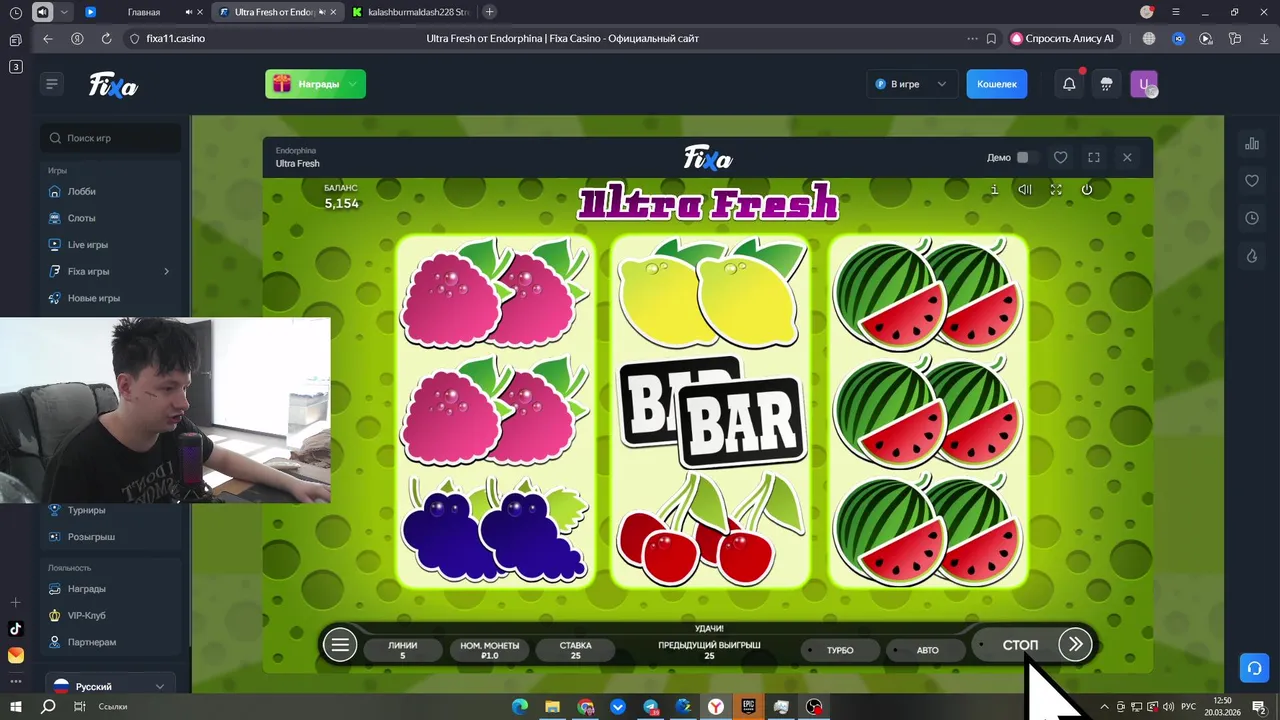Open the В игре balance dropdown
The width and height of the screenshot is (1280, 720).
coord(910,84)
